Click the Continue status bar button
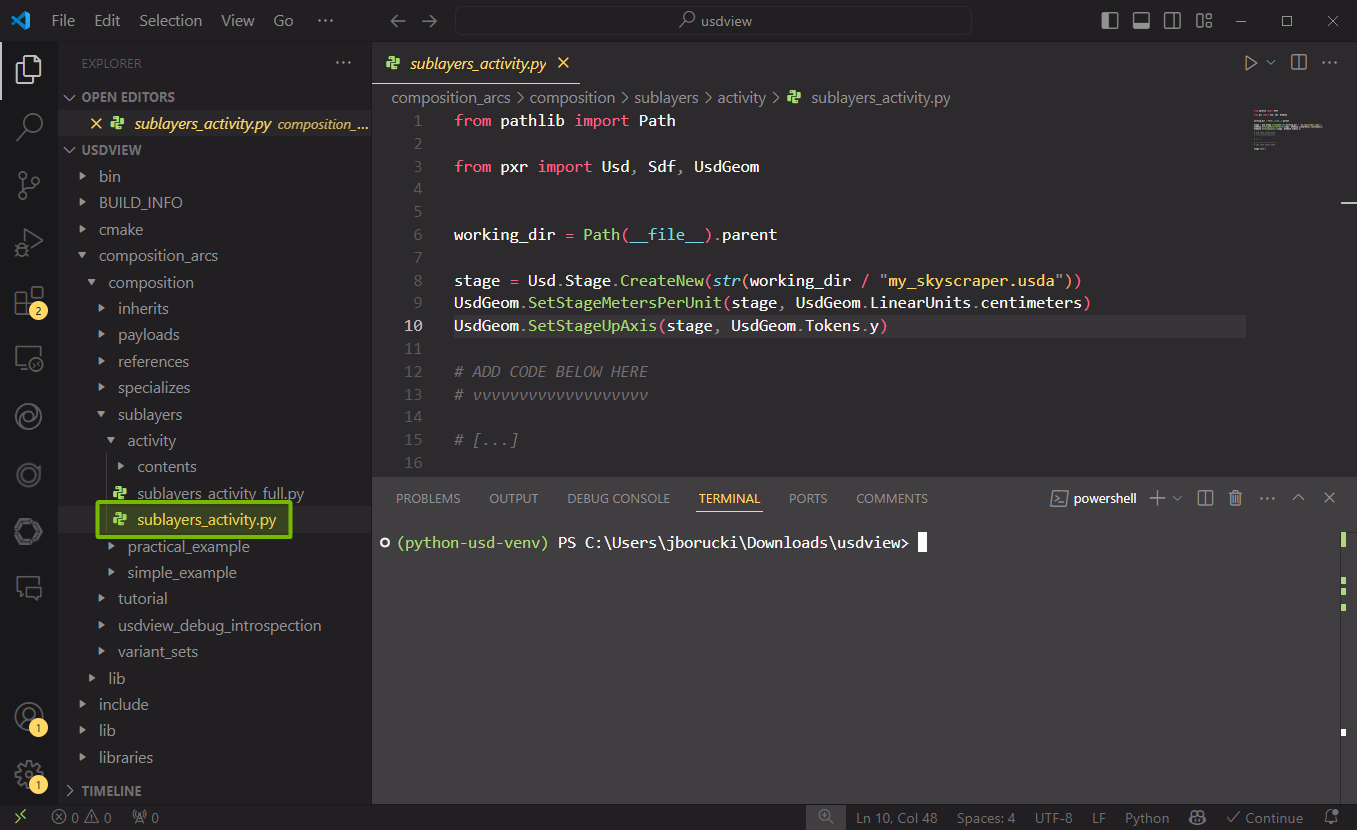Screen dimensions: 1357x830 [x=1265, y=818]
